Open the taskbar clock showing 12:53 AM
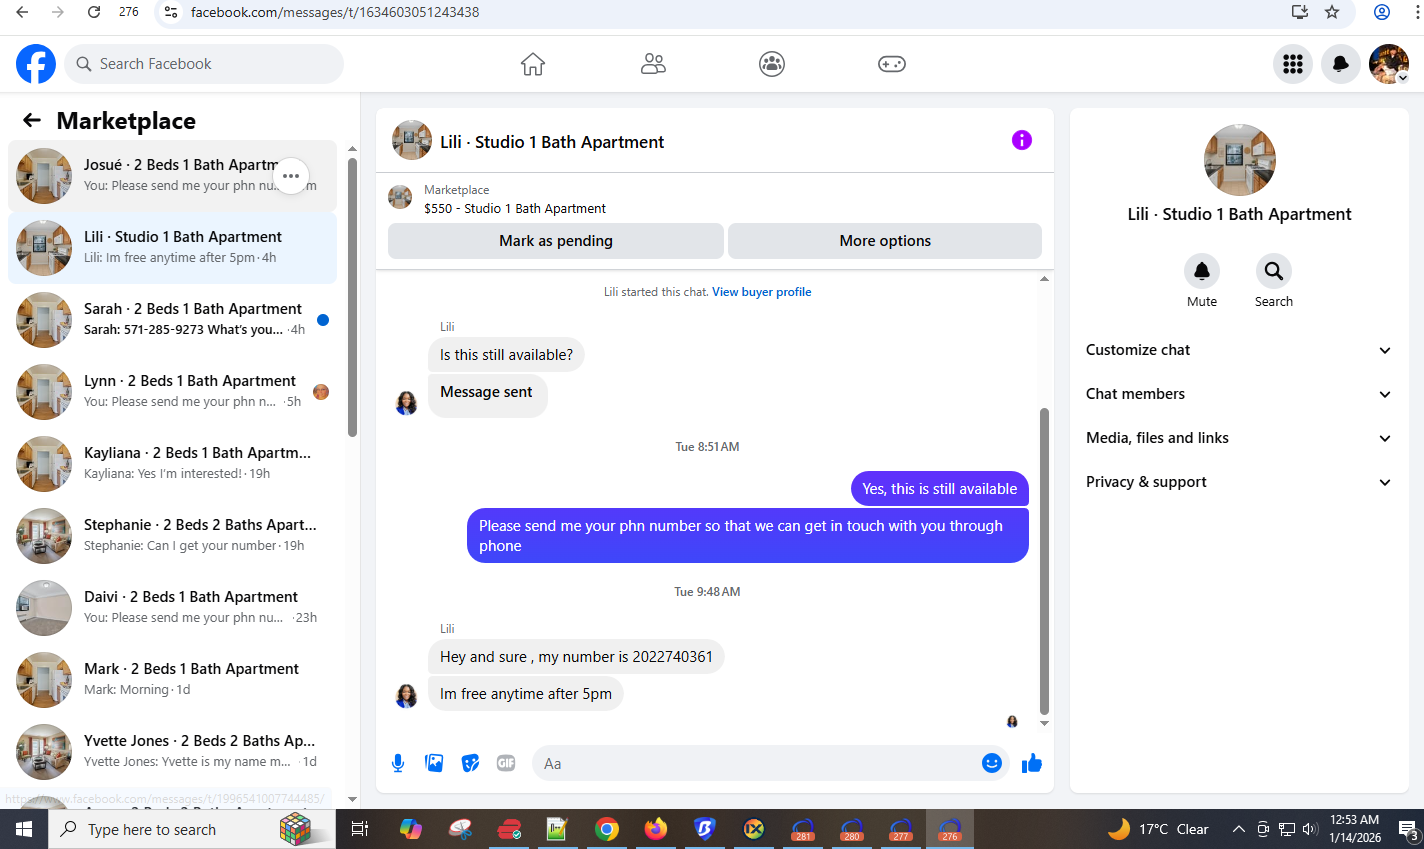 tap(1355, 829)
